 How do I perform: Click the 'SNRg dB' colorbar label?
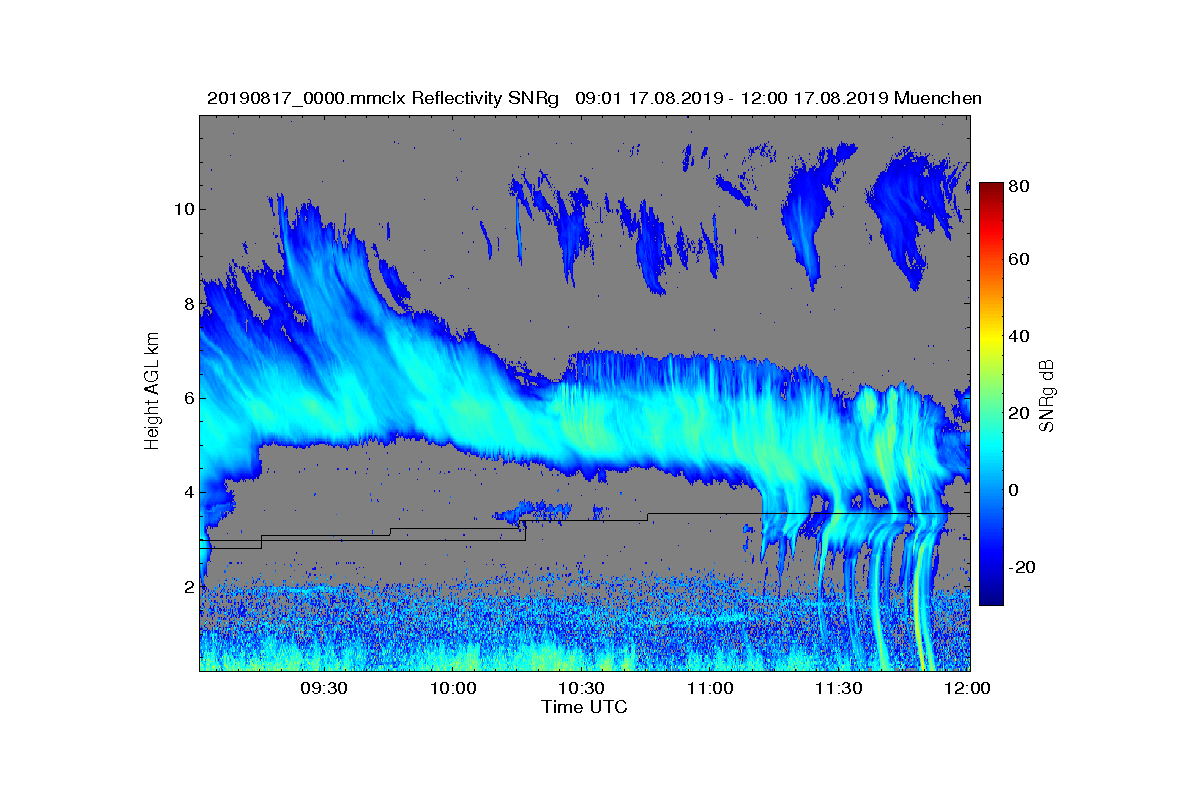coord(1047,395)
